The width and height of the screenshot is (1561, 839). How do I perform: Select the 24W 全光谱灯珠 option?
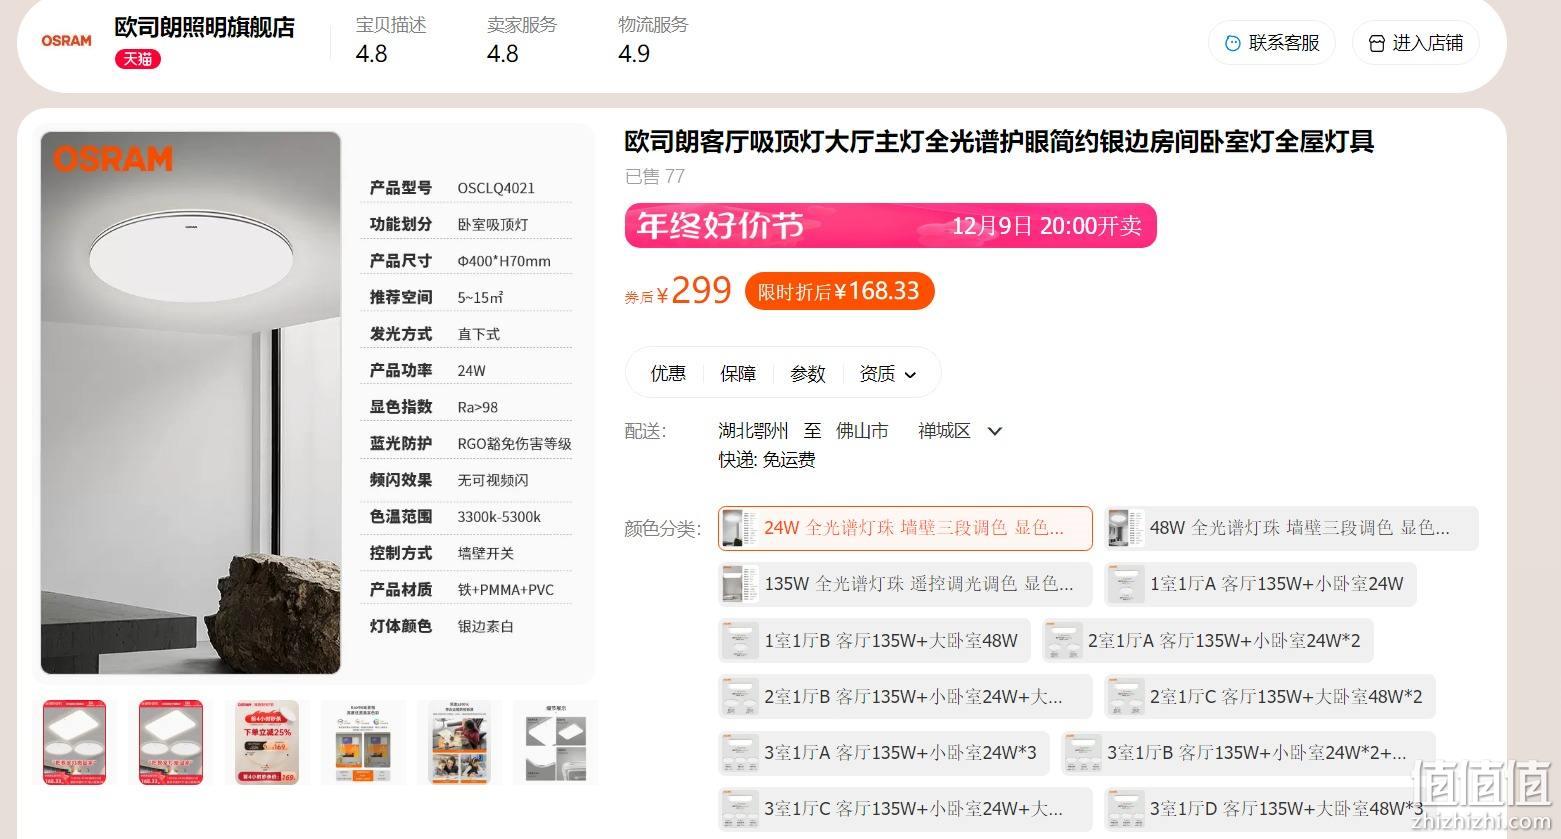(905, 528)
